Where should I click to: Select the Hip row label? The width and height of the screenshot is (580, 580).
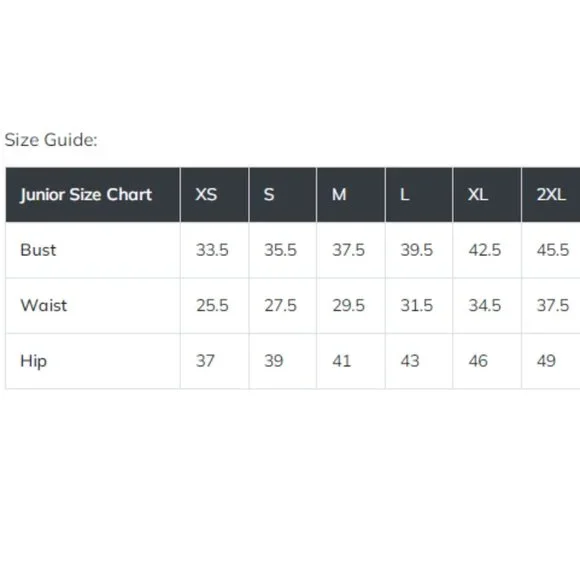(33, 361)
